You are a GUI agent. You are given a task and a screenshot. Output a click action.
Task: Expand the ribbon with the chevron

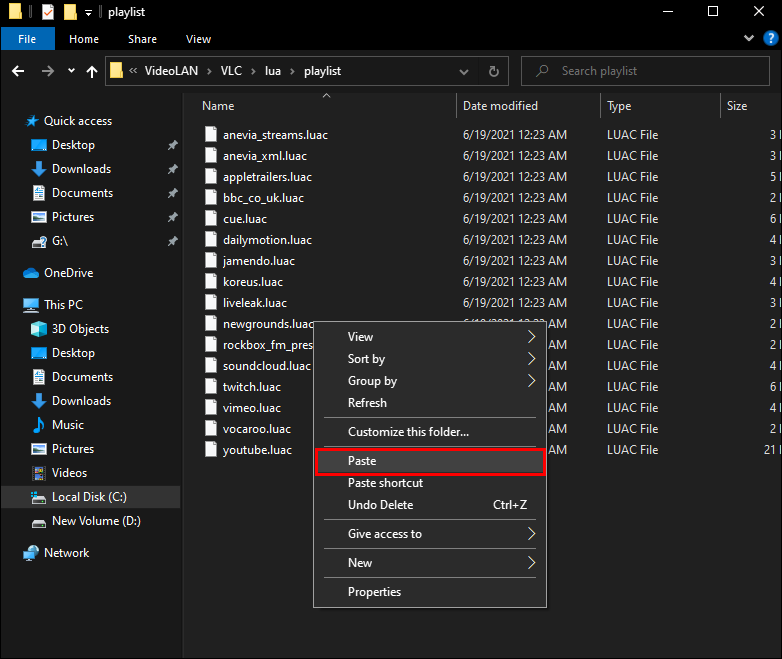click(749, 39)
